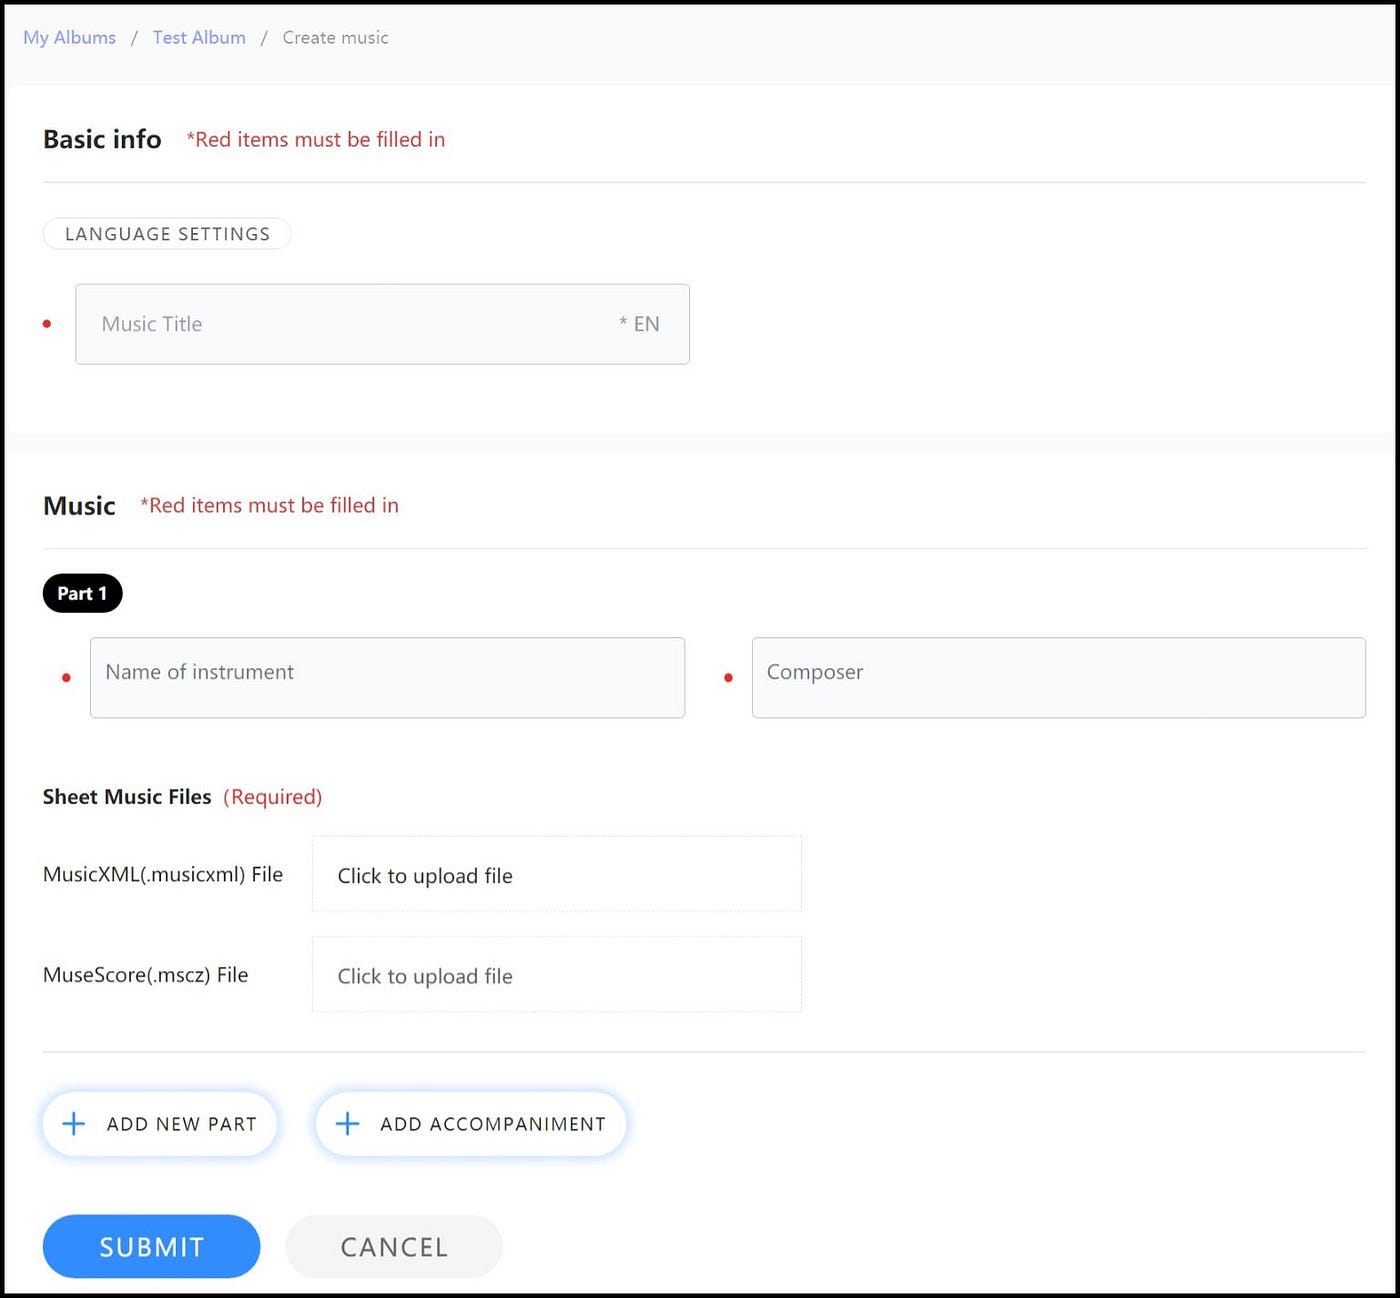This screenshot has width=1400, height=1298.
Task: Click Create music breadcrumb text
Action: [x=335, y=37]
